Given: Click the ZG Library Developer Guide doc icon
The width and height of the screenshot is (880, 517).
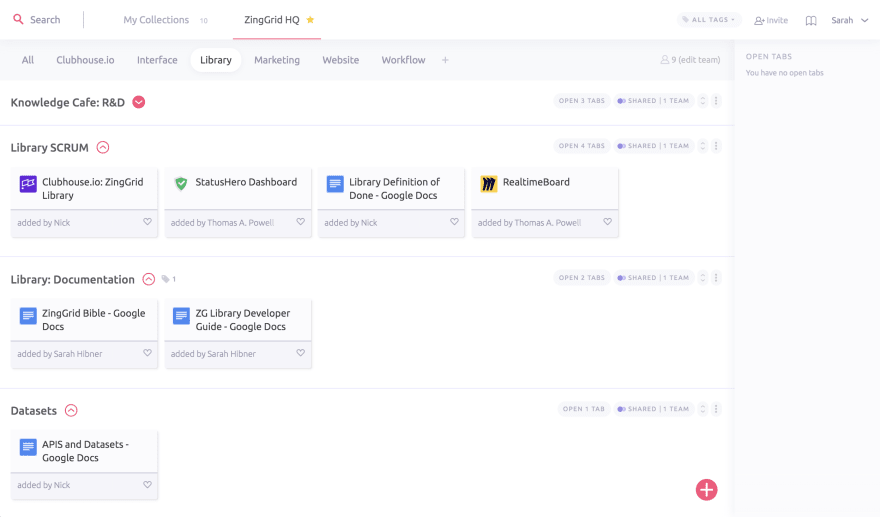Looking at the screenshot, I should coord(181,315).
